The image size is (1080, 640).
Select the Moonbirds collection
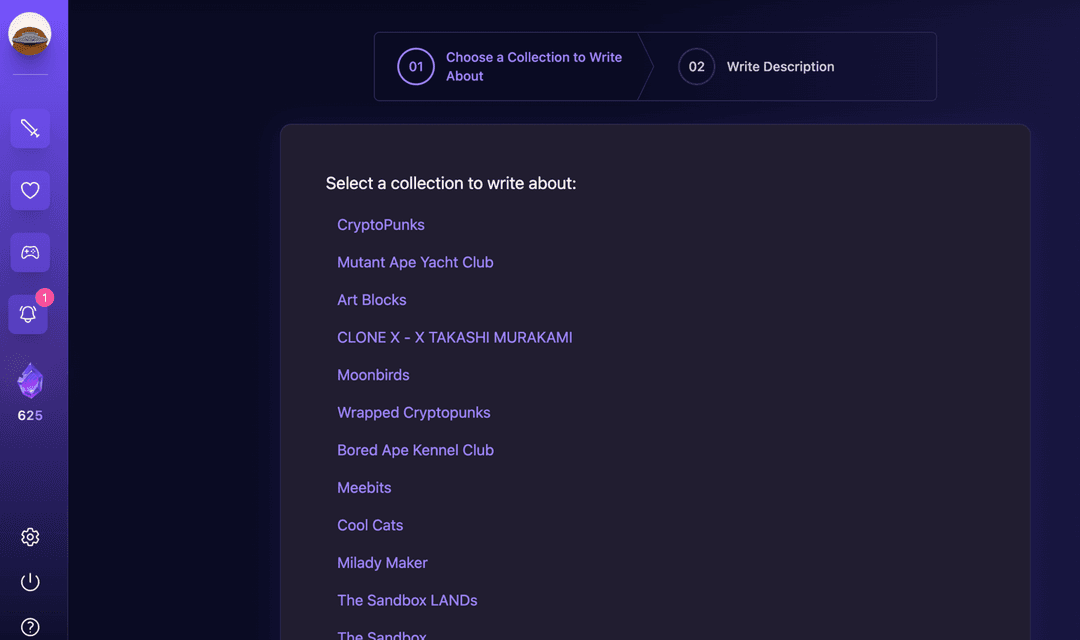click(373, 374)
